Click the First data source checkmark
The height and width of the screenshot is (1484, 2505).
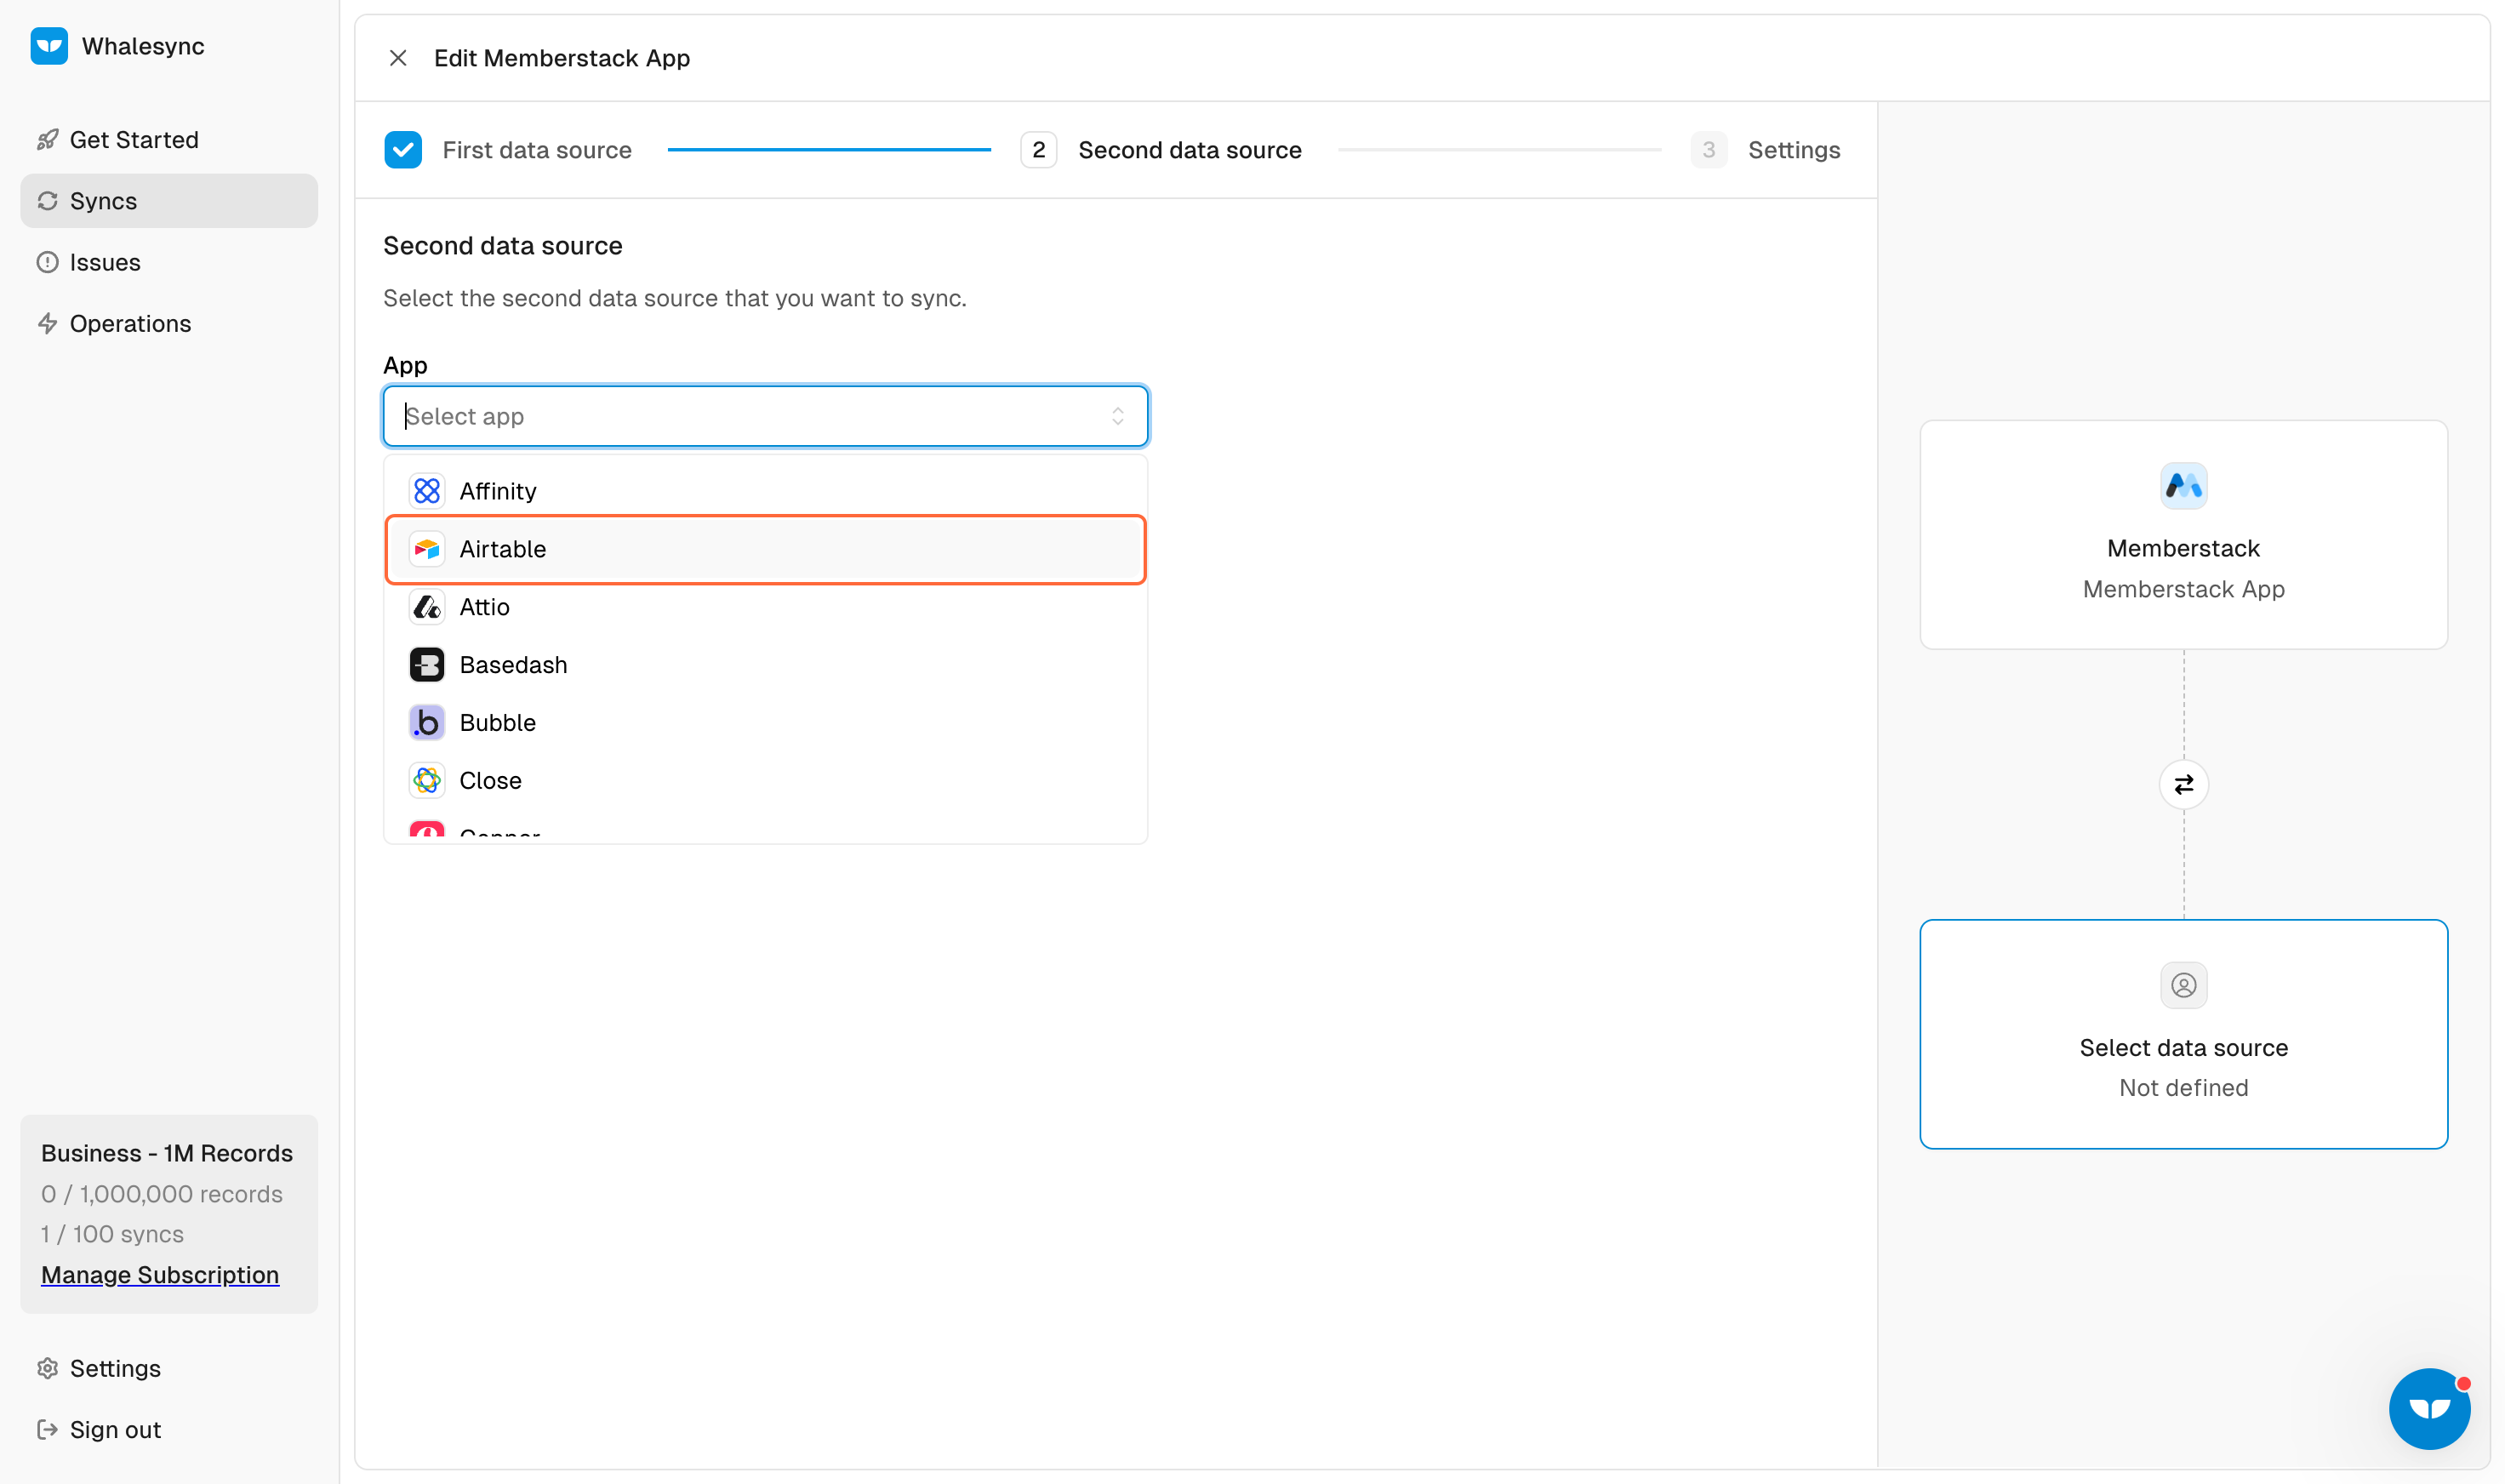403,150
